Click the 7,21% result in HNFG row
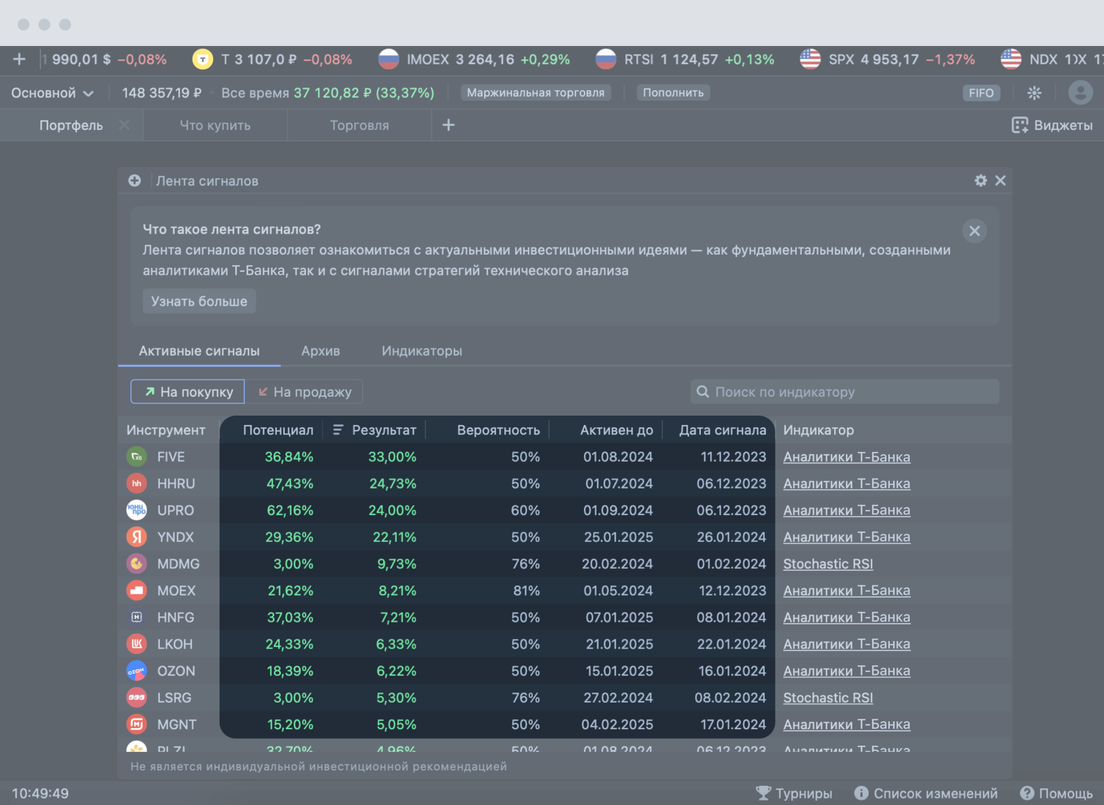 coord(398,618)
